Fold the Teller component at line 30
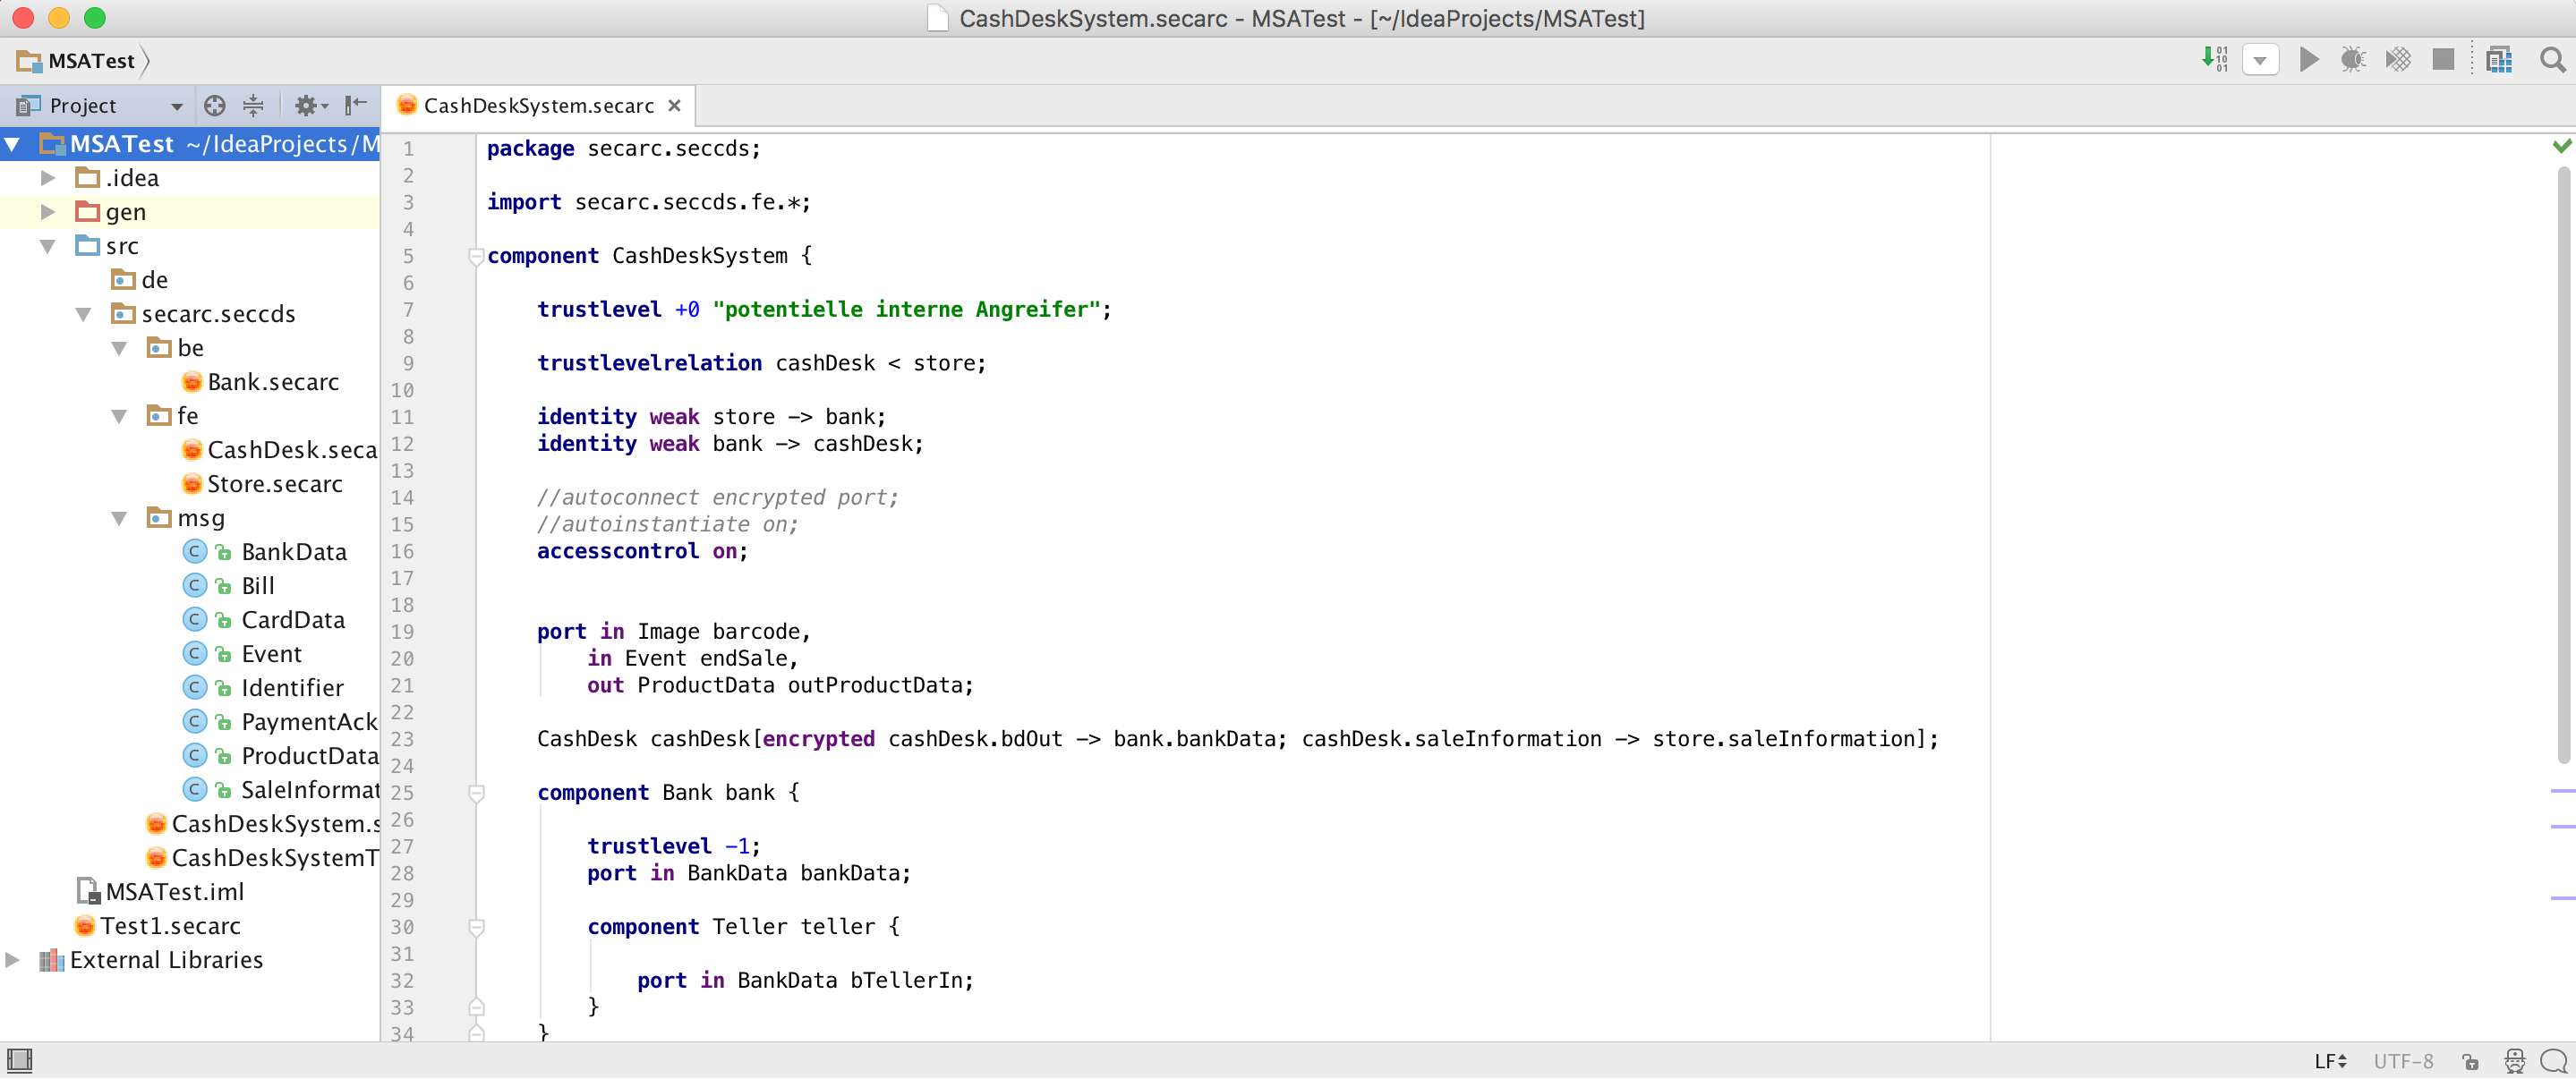 pyautogui.click(x=476, y=927)
